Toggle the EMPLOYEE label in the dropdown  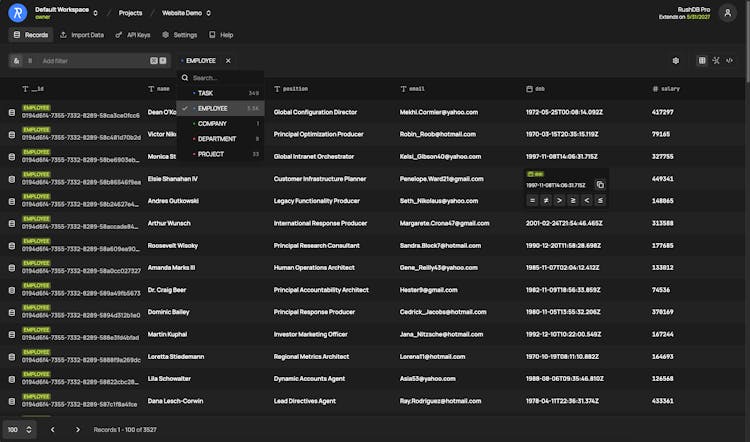pyautogui.click(x=213, y=108)
